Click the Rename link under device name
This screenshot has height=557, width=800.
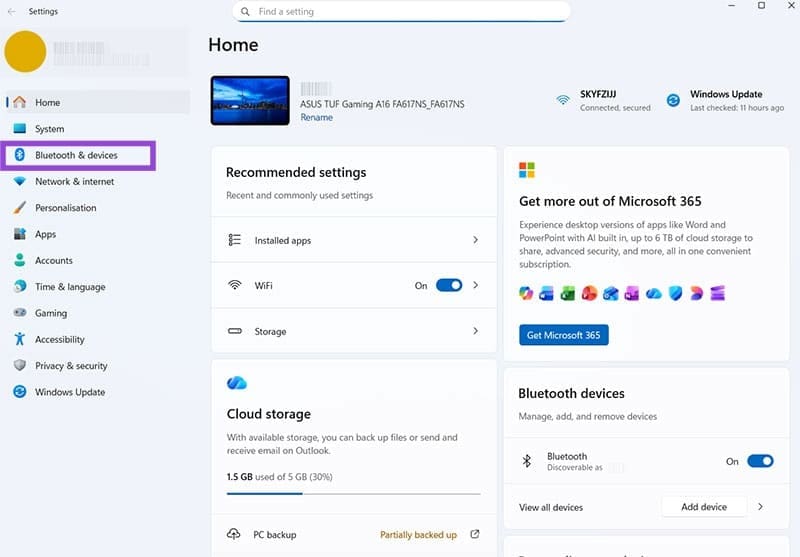(x=317, y=117)
